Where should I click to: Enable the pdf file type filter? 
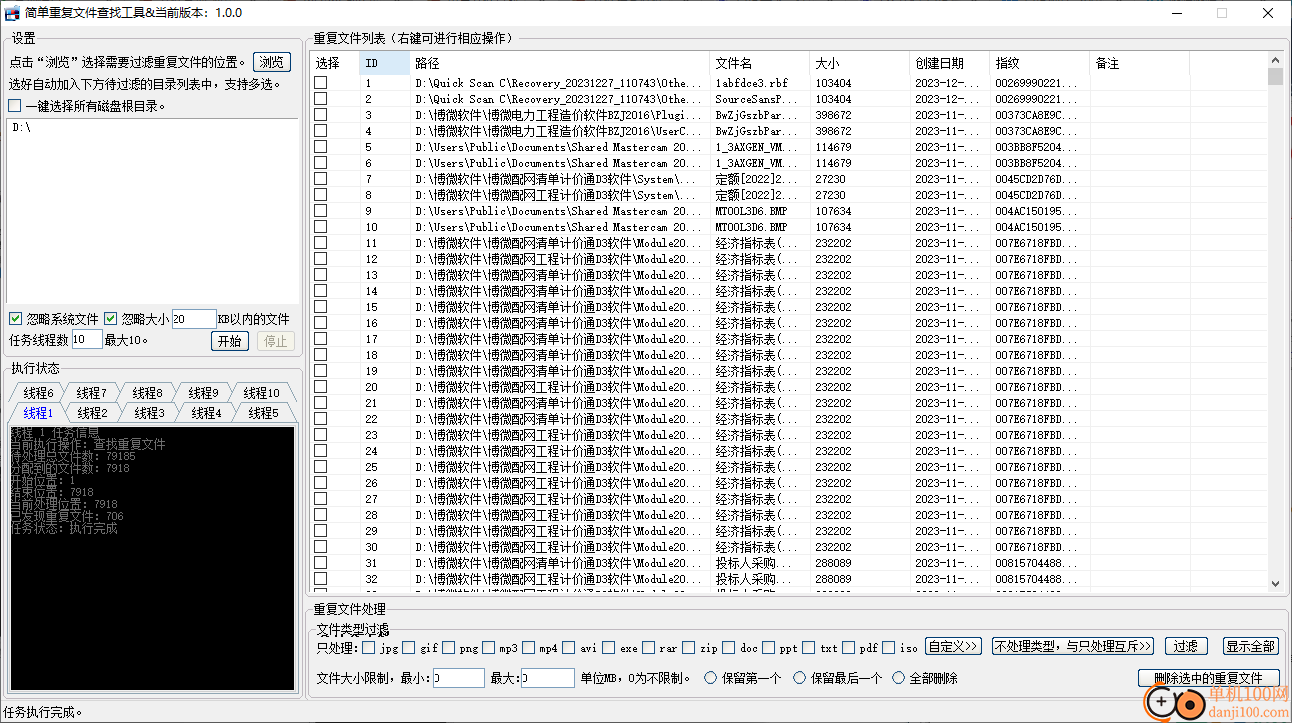(x=848, y=647)
